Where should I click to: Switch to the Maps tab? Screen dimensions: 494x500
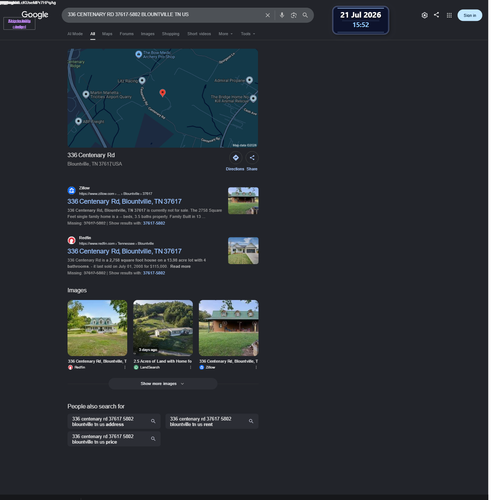[x=108, y=34]
